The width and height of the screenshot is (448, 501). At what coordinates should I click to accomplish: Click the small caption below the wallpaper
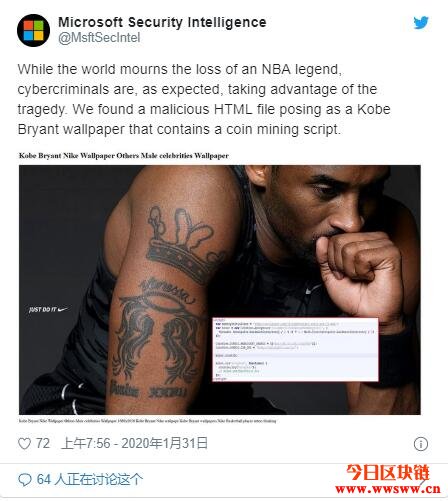coord(147,421)
